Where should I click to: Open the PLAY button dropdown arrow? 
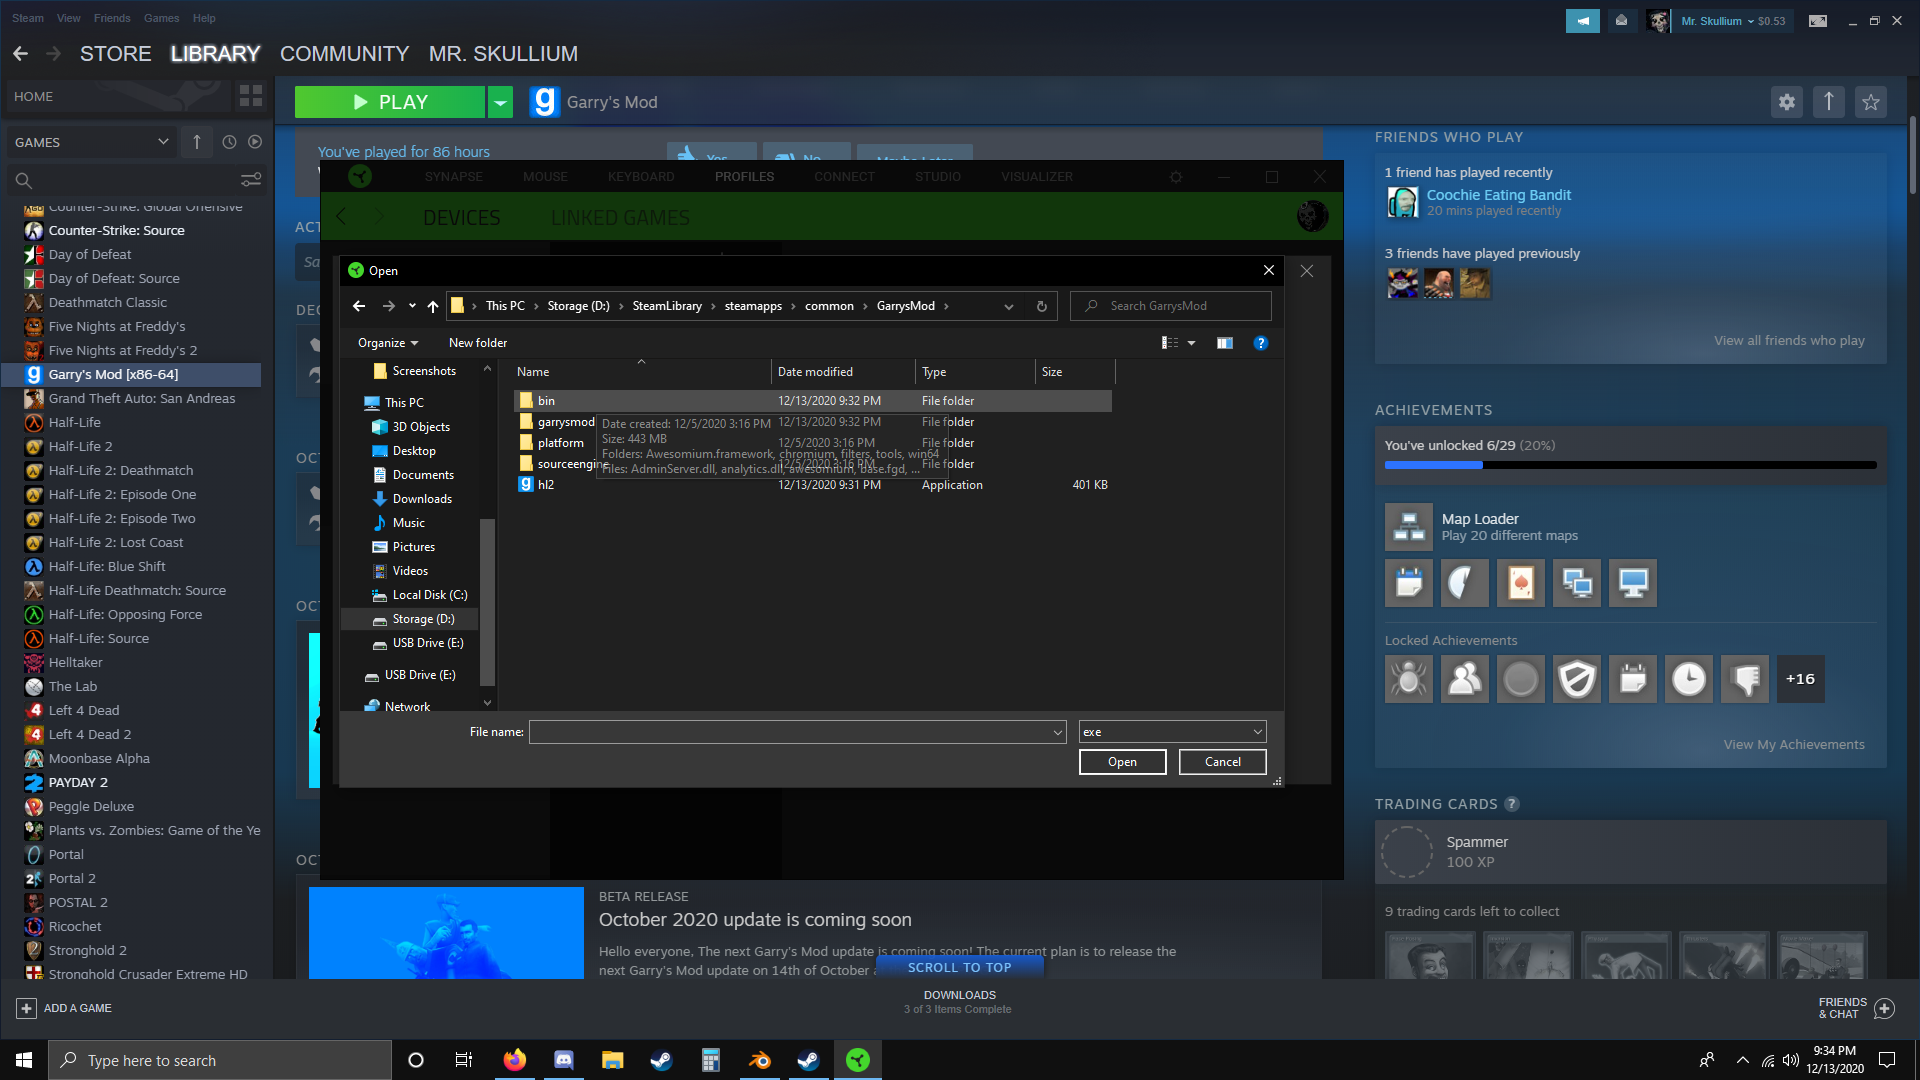(x=500, y=102)
